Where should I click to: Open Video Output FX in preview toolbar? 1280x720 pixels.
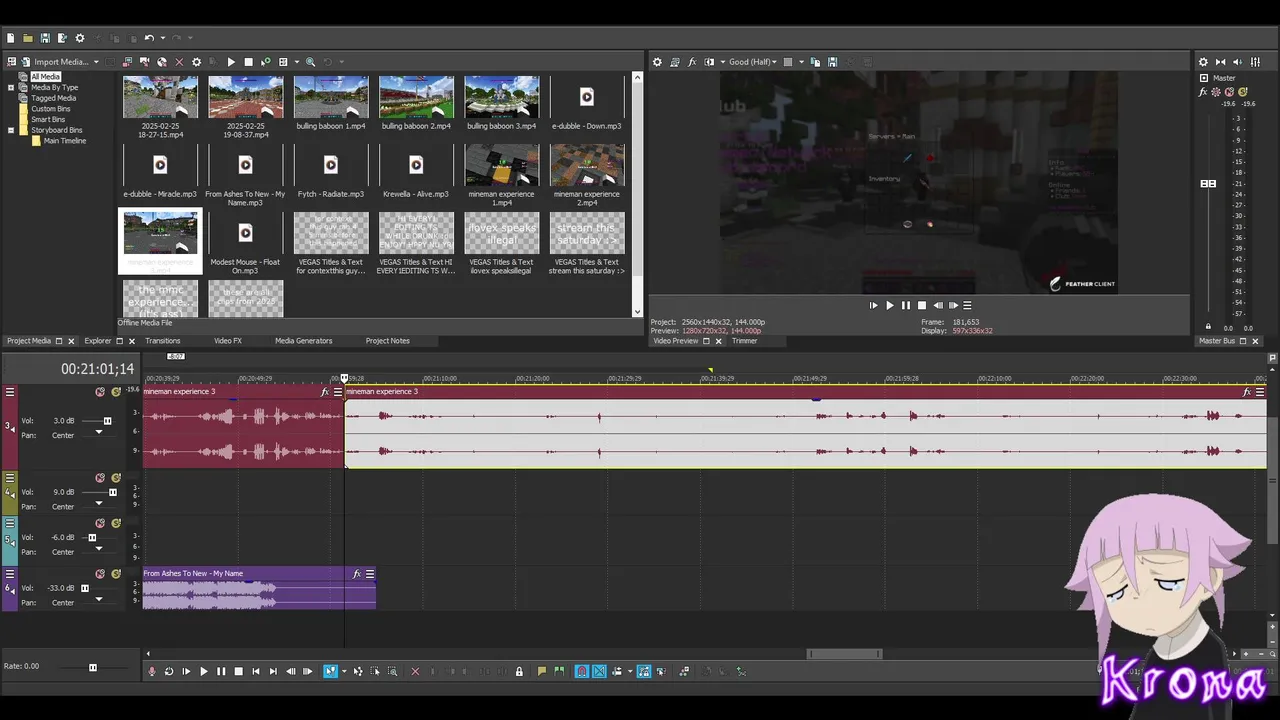click(692, 62)
